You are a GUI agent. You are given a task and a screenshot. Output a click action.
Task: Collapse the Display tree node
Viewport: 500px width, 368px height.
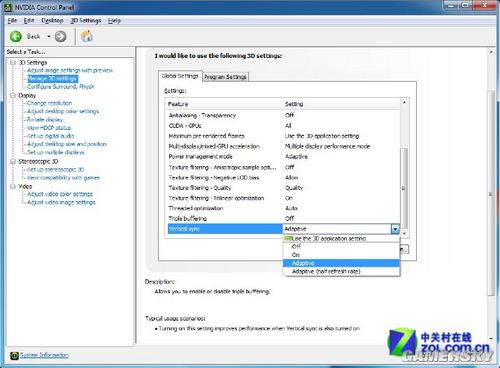coord(13,95)
